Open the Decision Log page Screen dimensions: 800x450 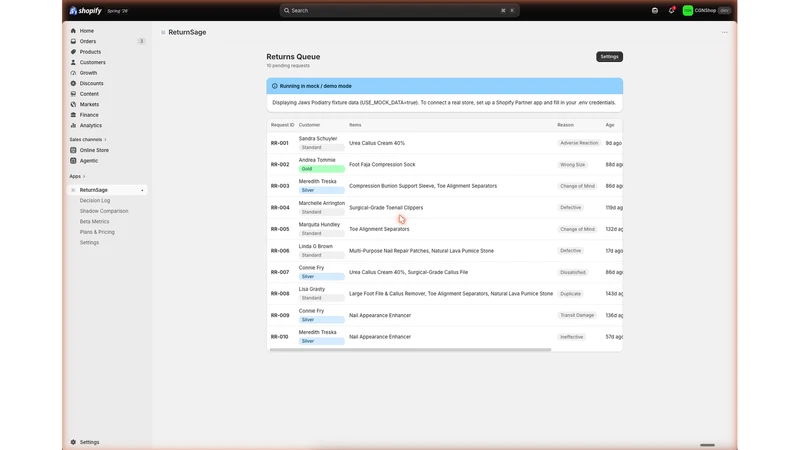point(95,201)
